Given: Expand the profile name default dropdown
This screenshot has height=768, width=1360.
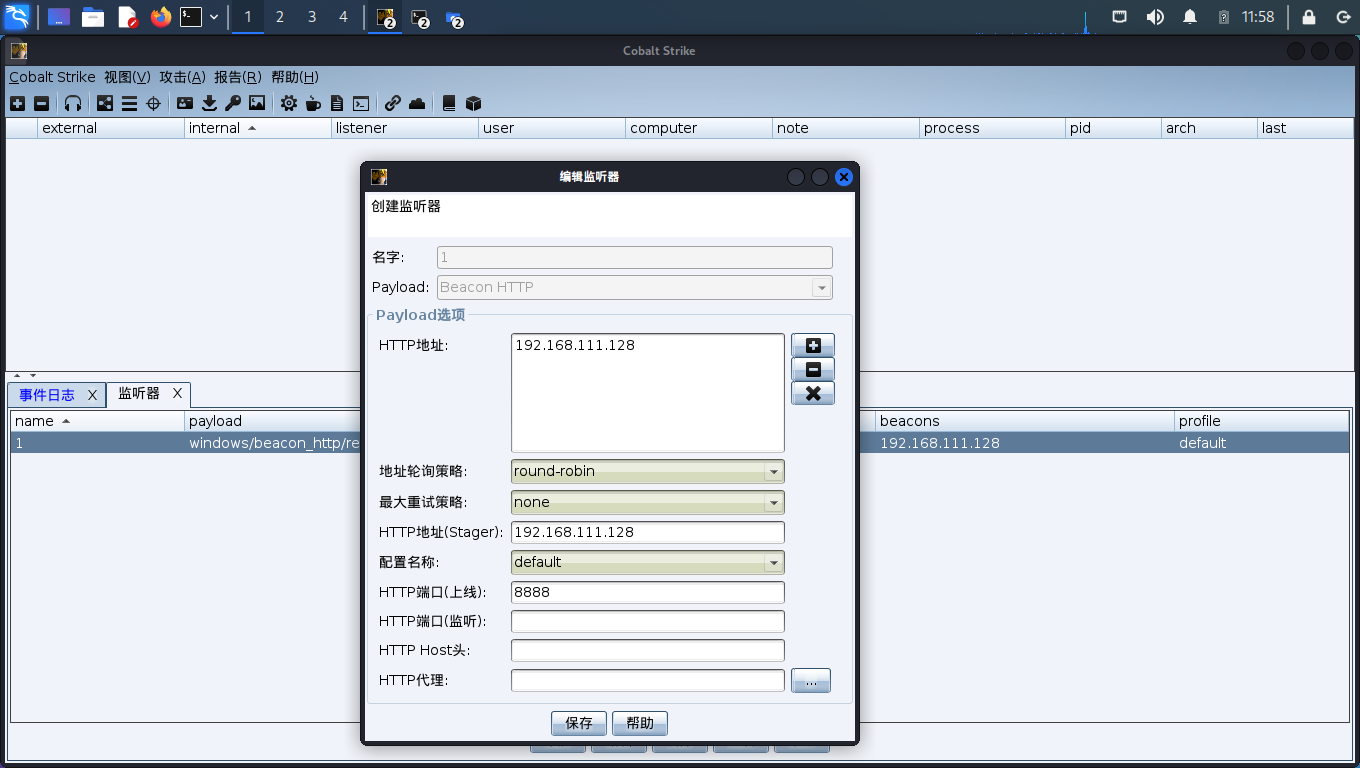Looking at the screenshot, I should pos(773,562).
